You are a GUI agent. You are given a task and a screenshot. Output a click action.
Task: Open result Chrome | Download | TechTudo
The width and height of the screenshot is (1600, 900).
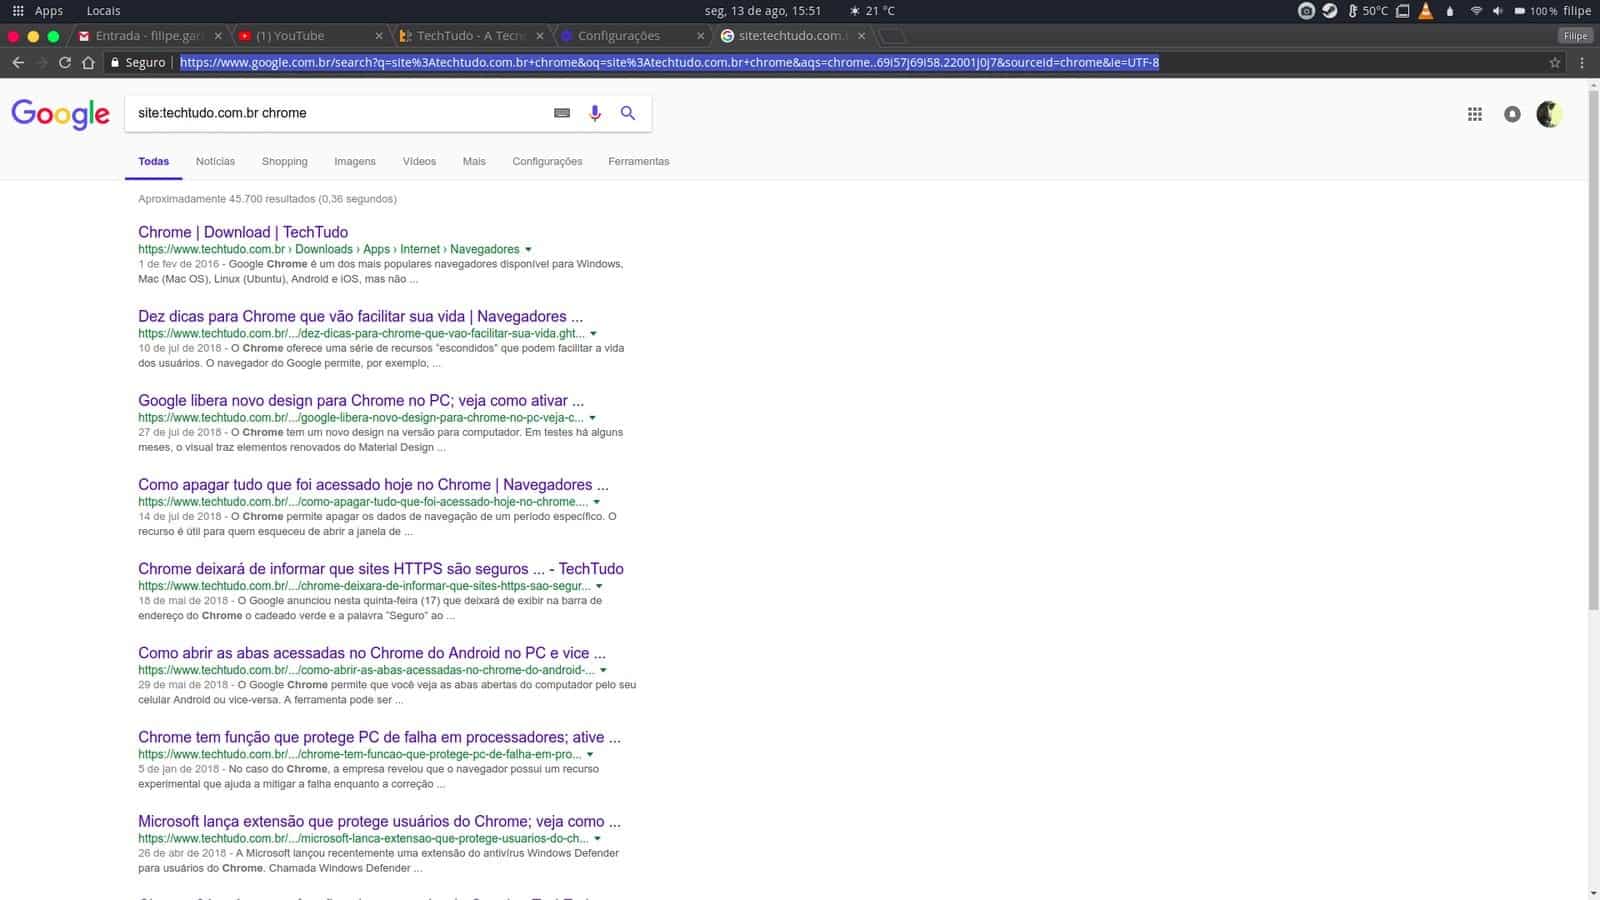pos(243,232)
